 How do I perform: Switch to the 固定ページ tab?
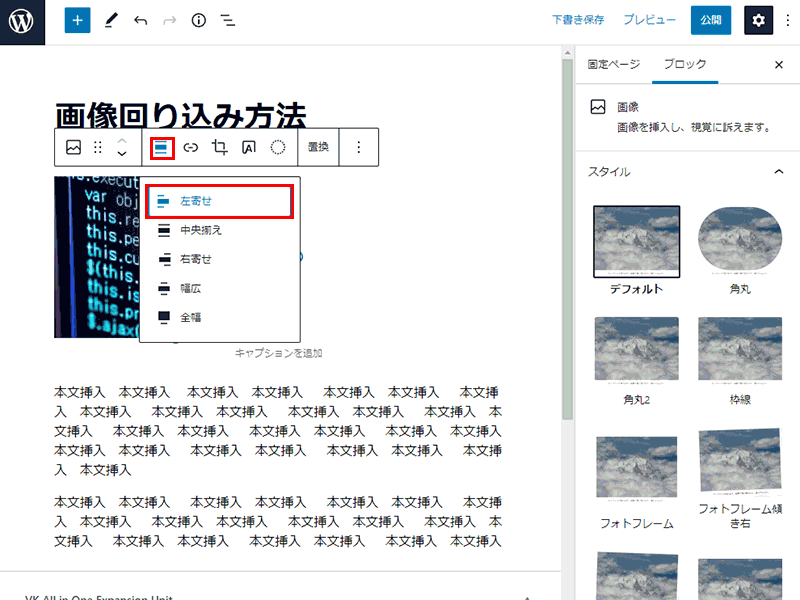pyautogui.click(x=613, y=64)
